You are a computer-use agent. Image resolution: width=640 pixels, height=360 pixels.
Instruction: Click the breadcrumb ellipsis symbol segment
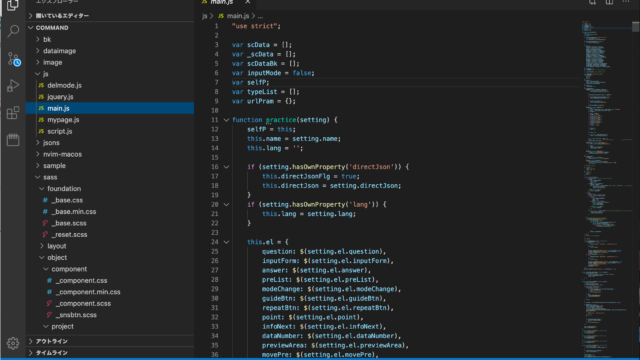click(260, 16)
